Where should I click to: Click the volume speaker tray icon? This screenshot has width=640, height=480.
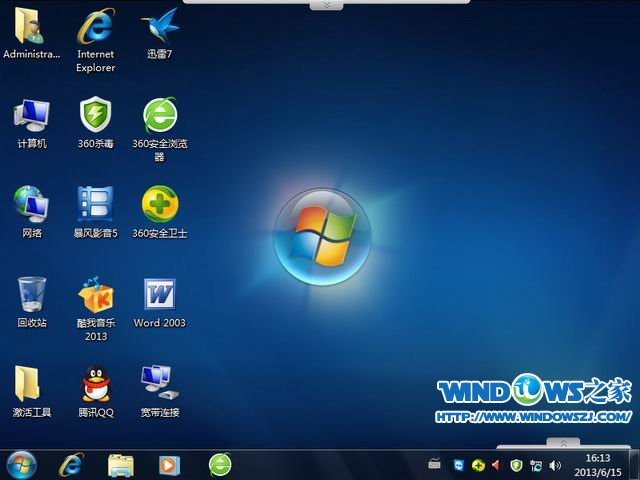pyautogui.click(x=555, y=465)
